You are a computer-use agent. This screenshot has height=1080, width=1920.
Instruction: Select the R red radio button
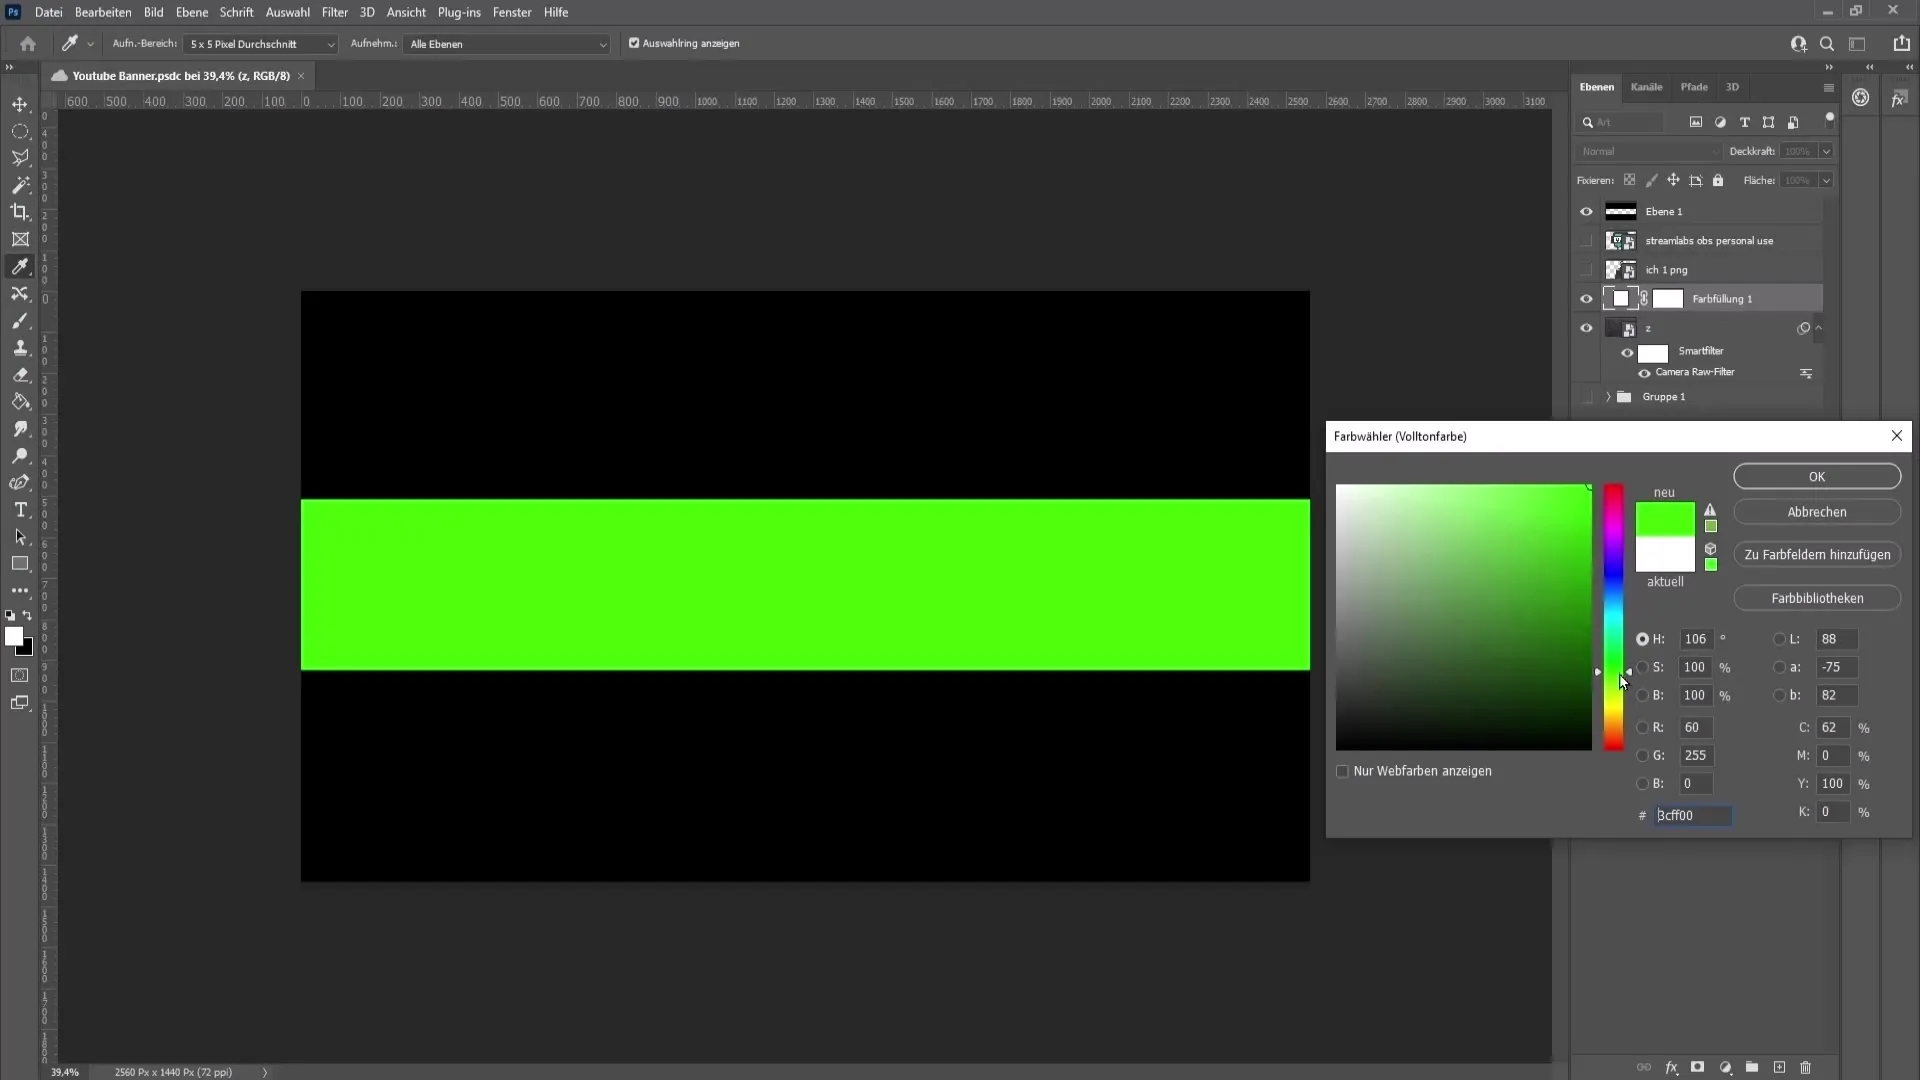coord(1642,727)
